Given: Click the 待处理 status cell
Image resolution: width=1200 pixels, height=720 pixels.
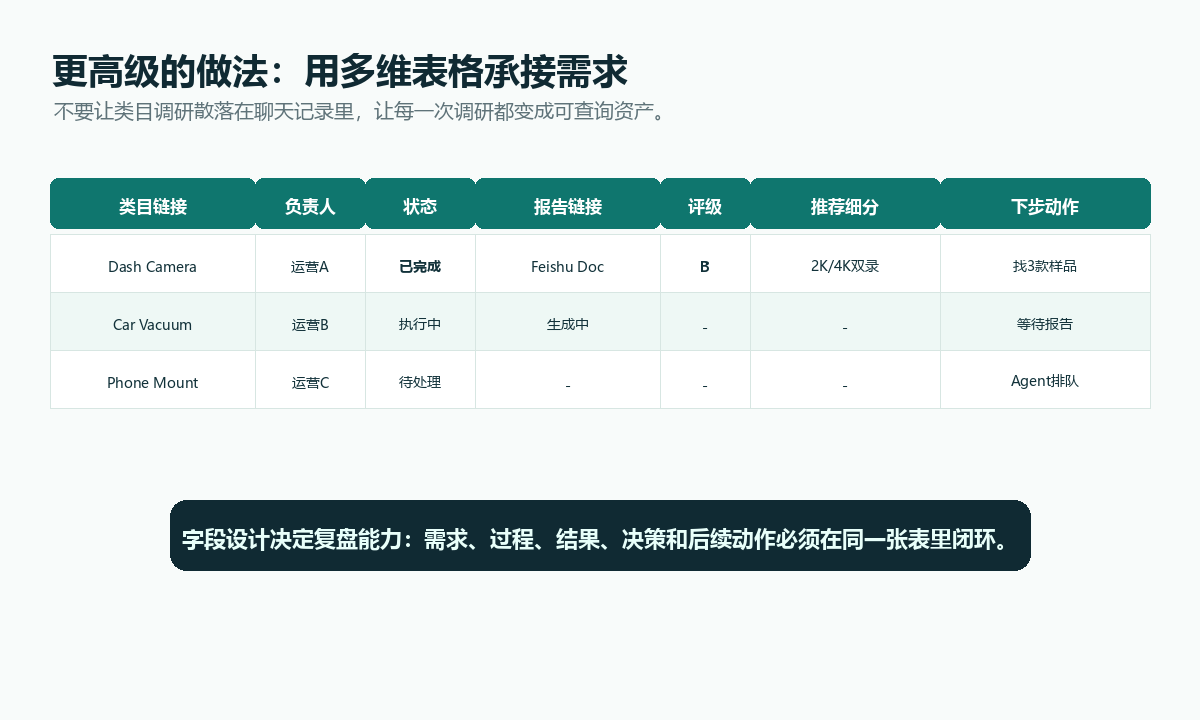Looking at the screenshot, I should tap(420, 380).
